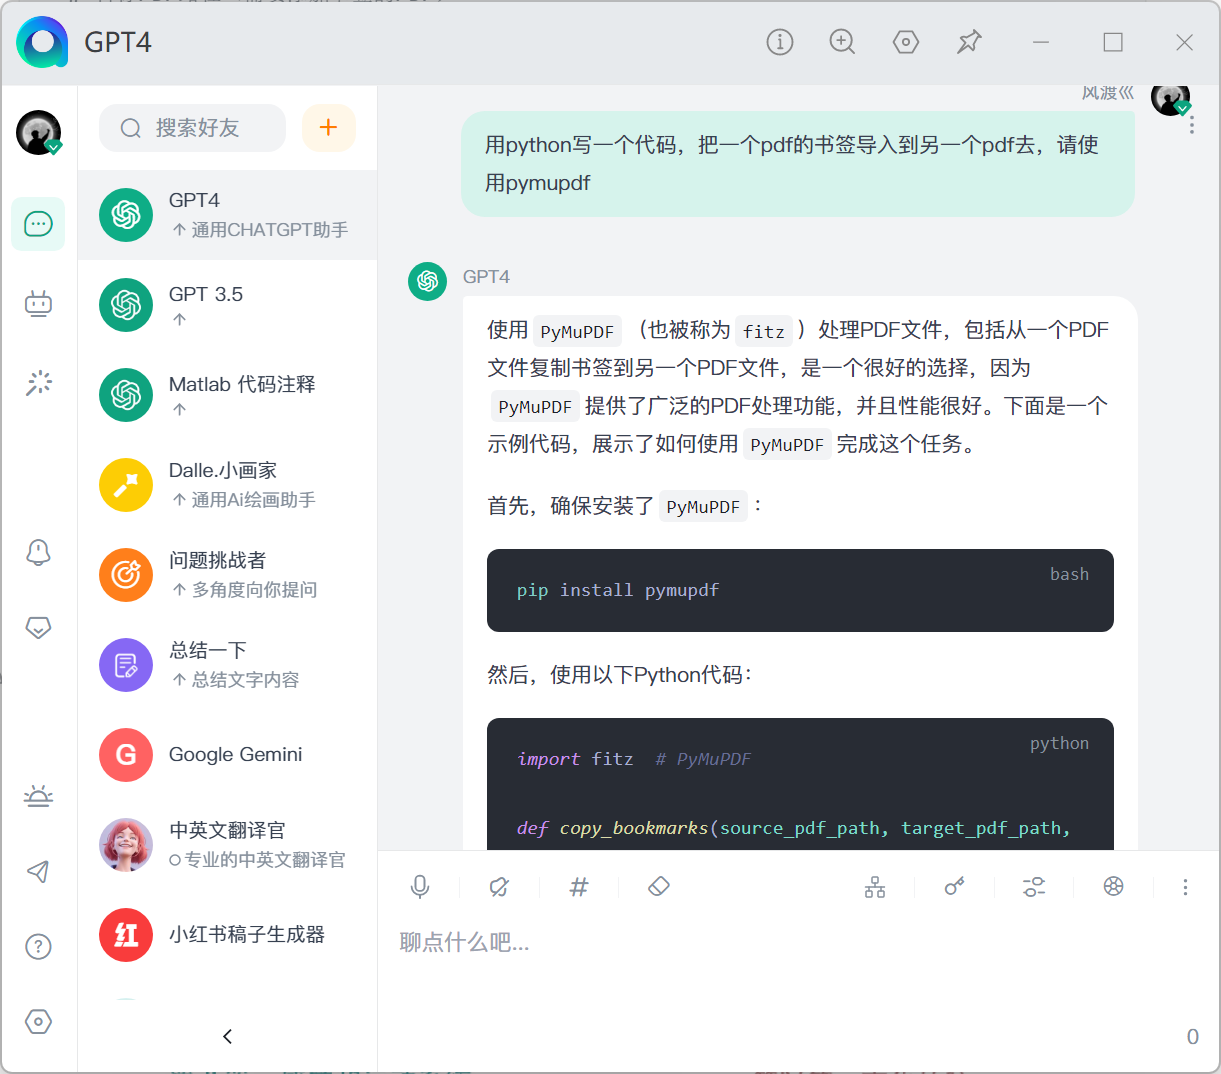The image size is (1221, 1074).
Task: Clear conversation with eraser icon
Action: tap(658, 887)
